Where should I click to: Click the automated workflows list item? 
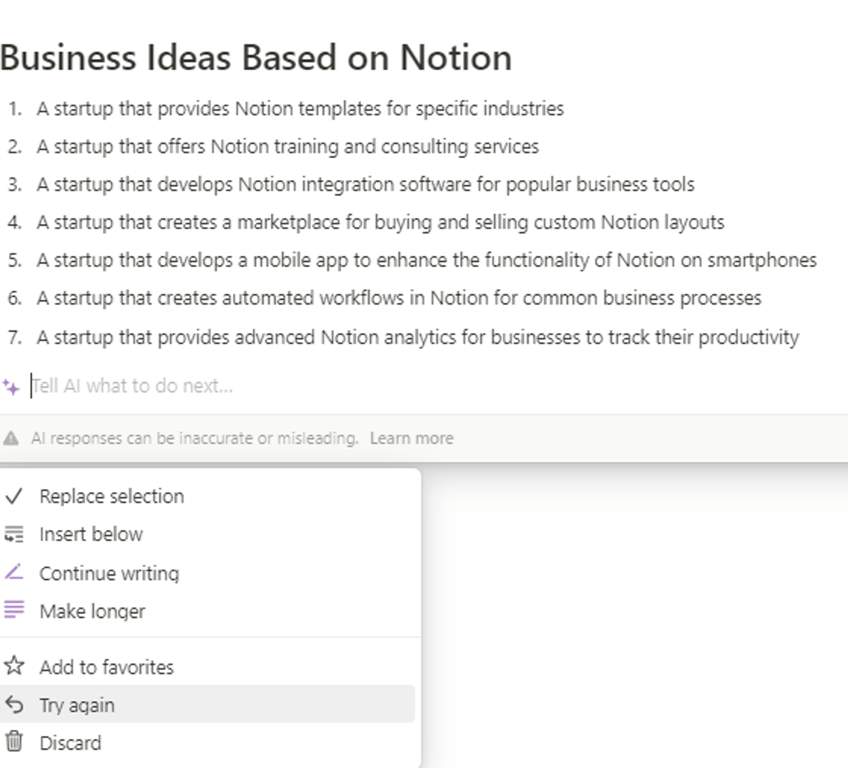(399, 298)
